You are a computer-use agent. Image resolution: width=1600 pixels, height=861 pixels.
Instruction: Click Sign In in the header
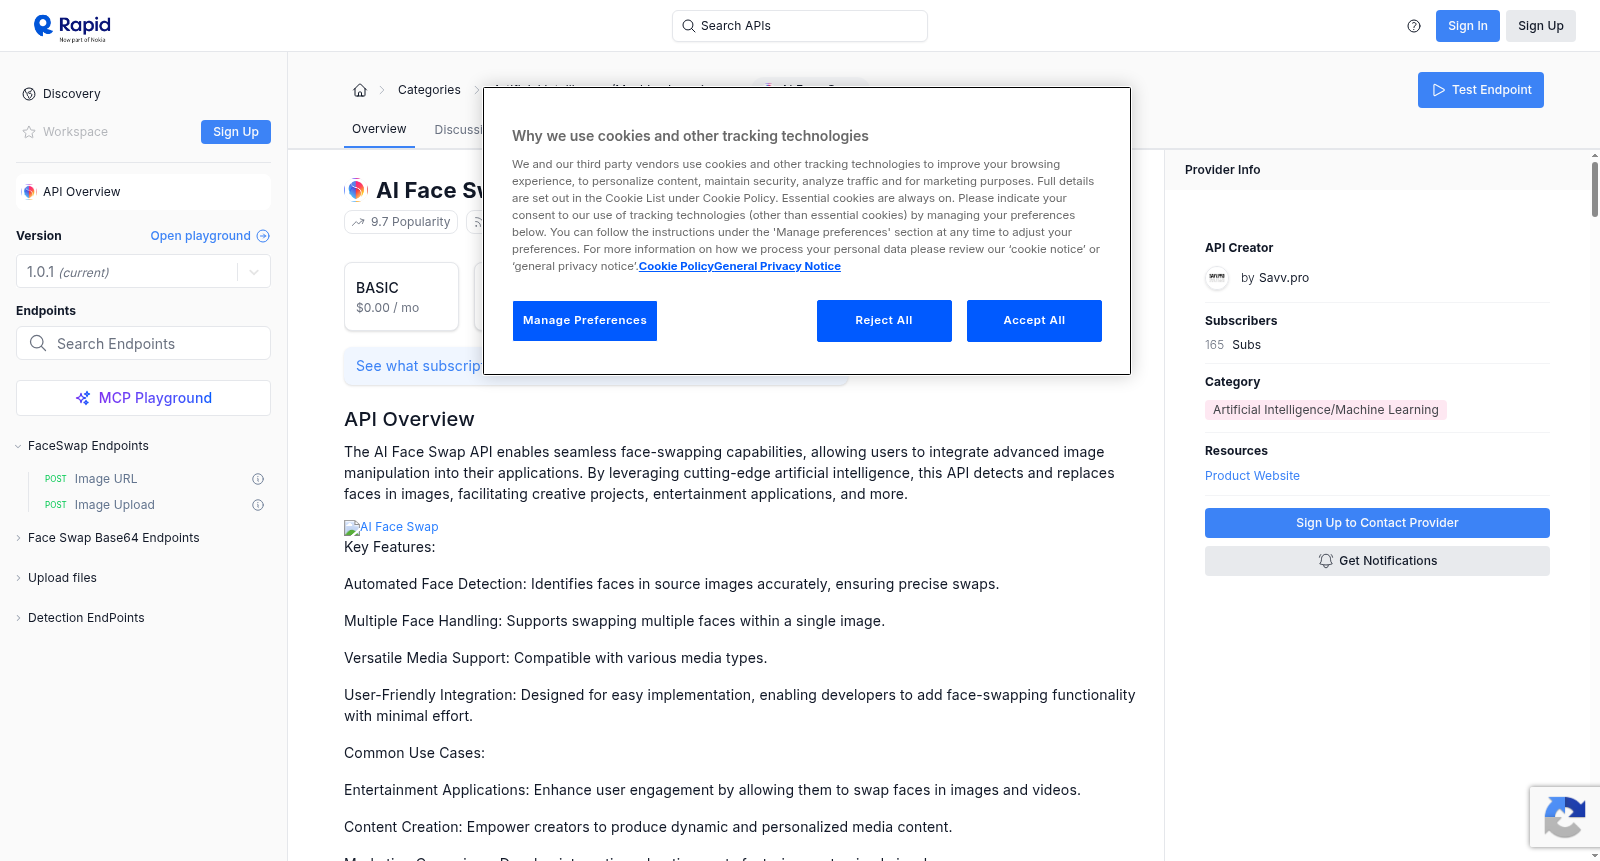pos(1468,26)
